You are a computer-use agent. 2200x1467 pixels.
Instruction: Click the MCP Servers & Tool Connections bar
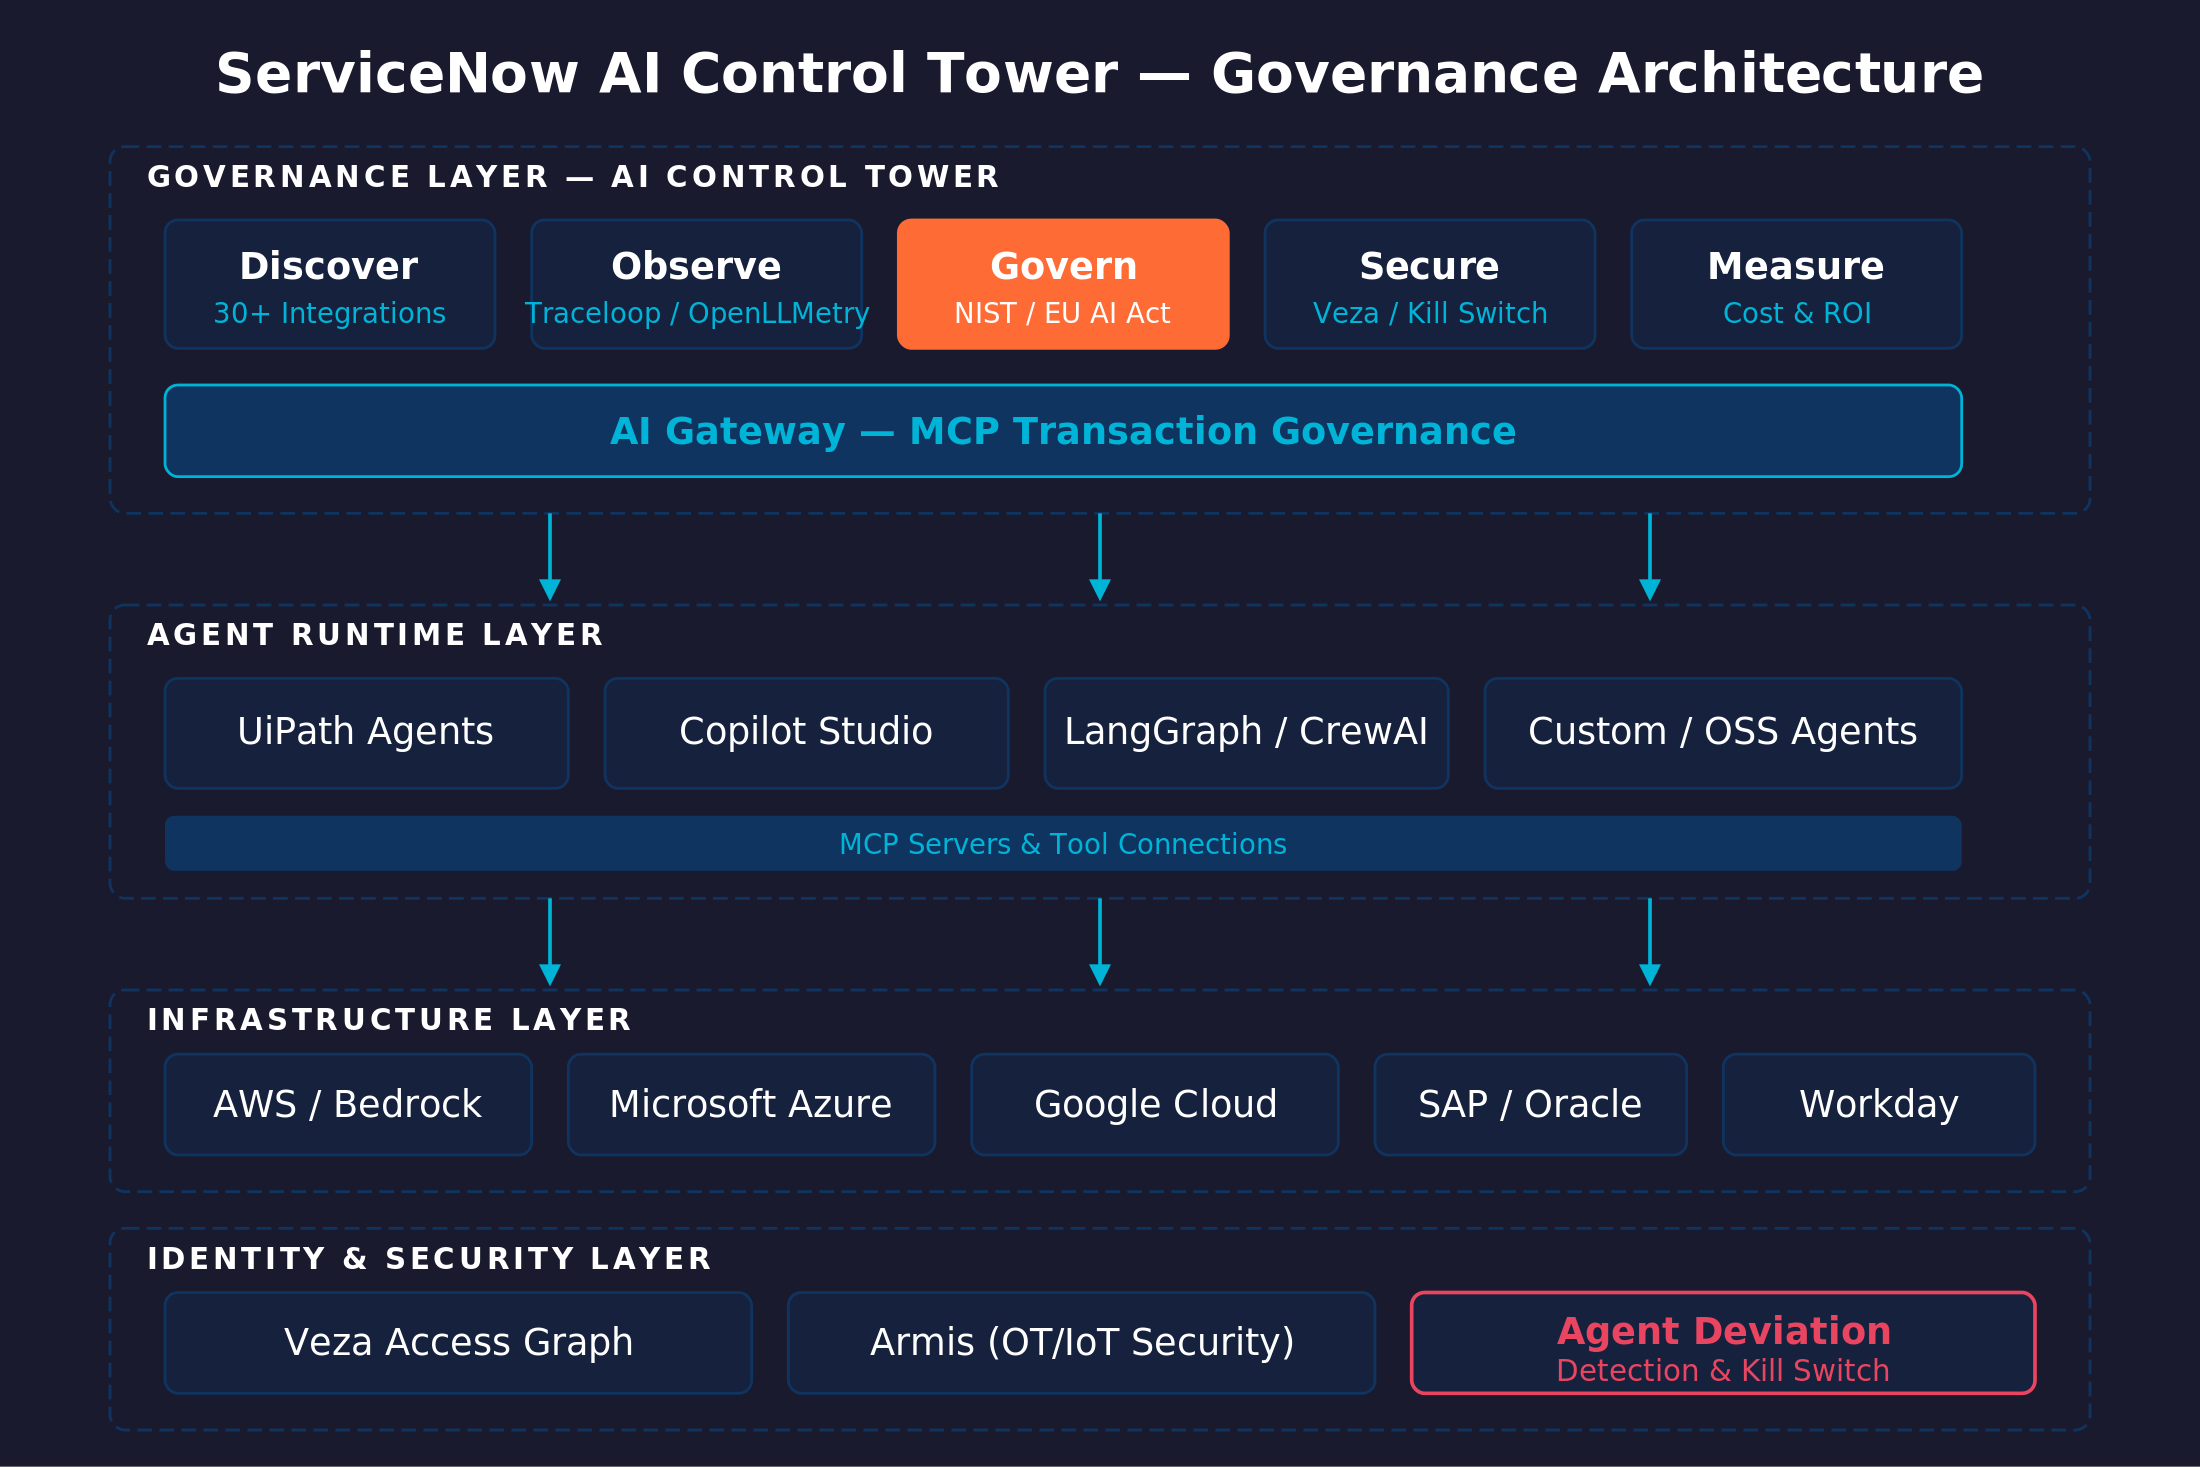coord(1063,843)
